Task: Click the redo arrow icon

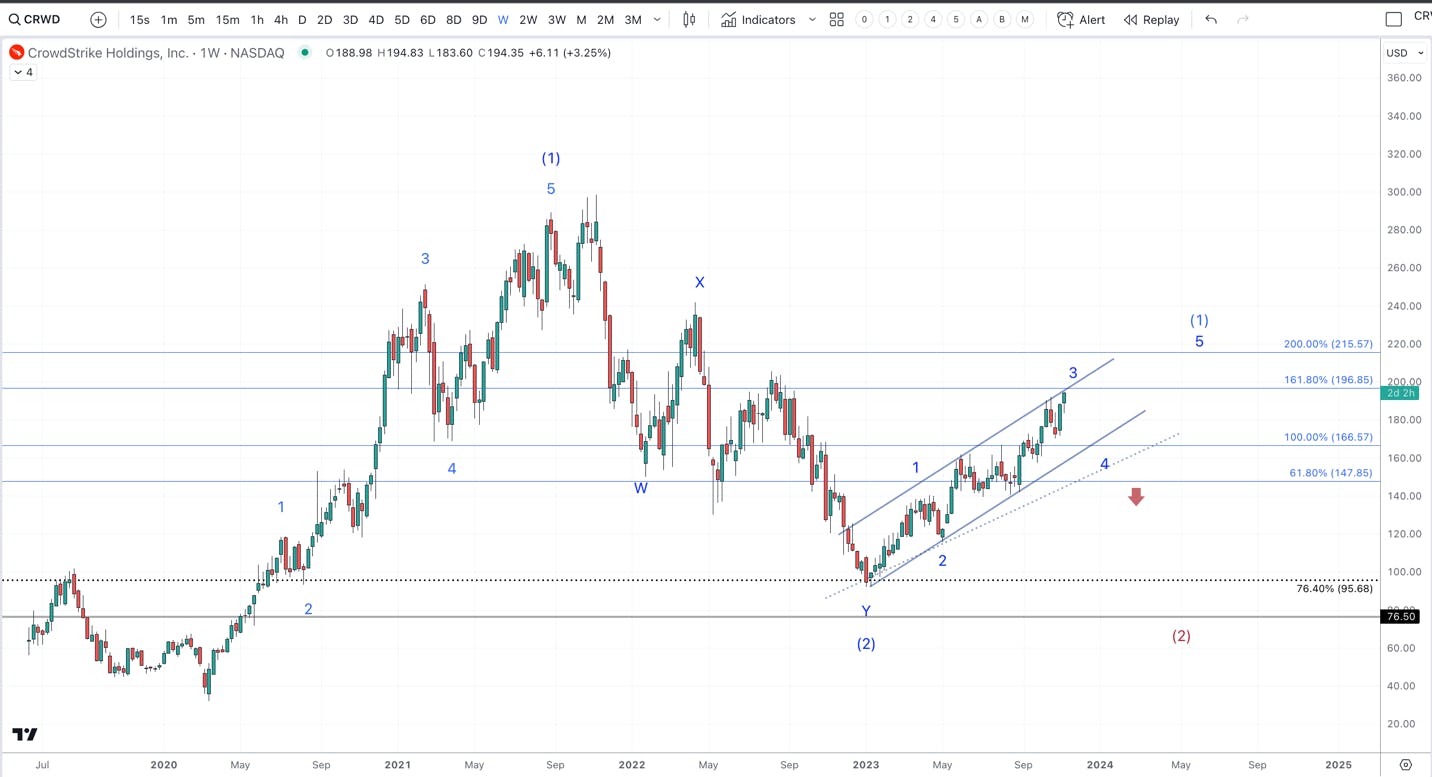Action: [1243, 19]
